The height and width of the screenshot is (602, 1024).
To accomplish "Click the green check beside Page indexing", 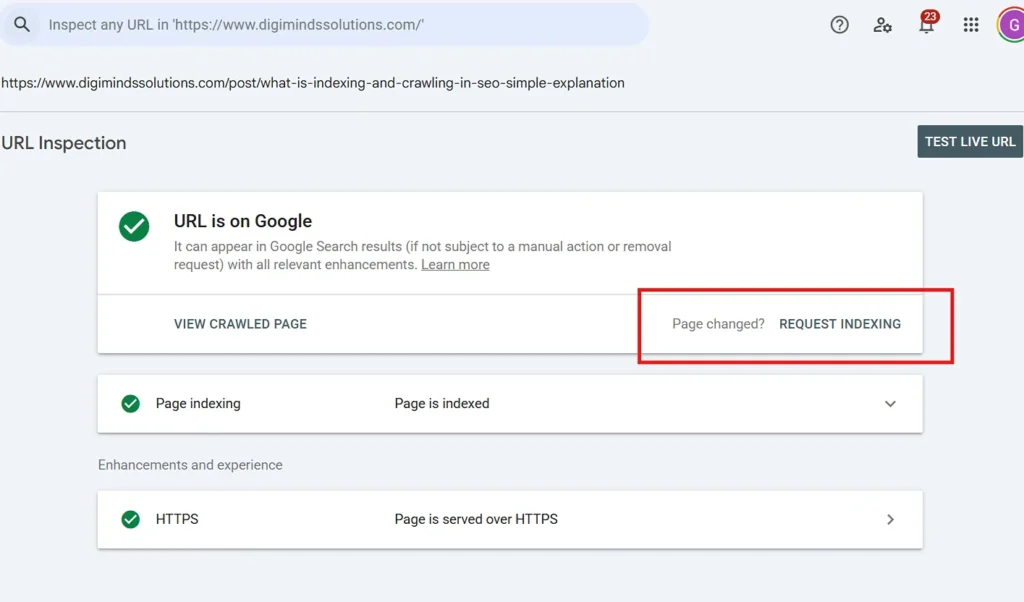I will 131,404.
